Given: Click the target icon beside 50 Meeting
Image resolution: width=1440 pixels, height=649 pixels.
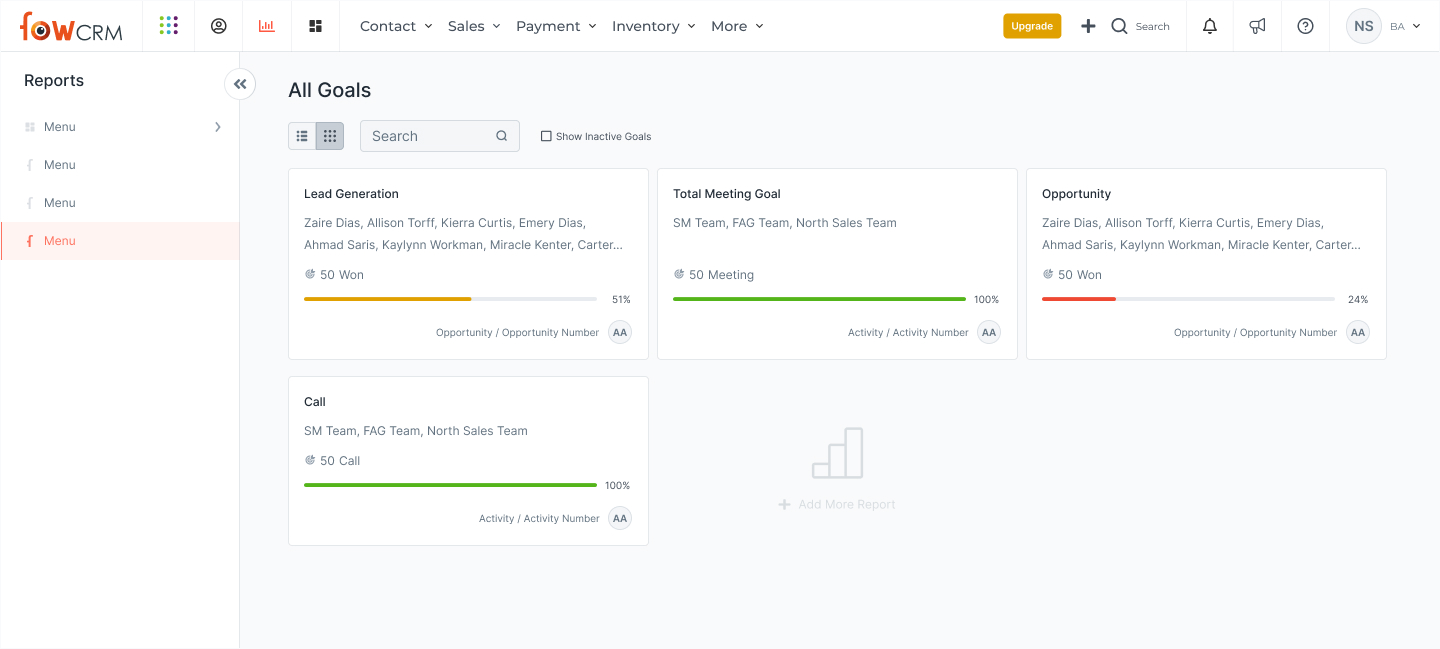Looking at the screenshot, I should (x=679, y=274).
